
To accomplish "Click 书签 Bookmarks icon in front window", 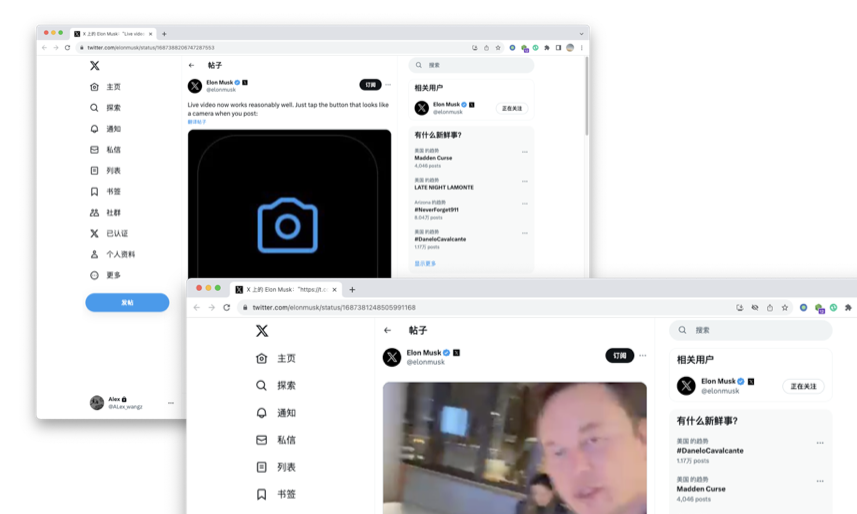I will (261, 494).
